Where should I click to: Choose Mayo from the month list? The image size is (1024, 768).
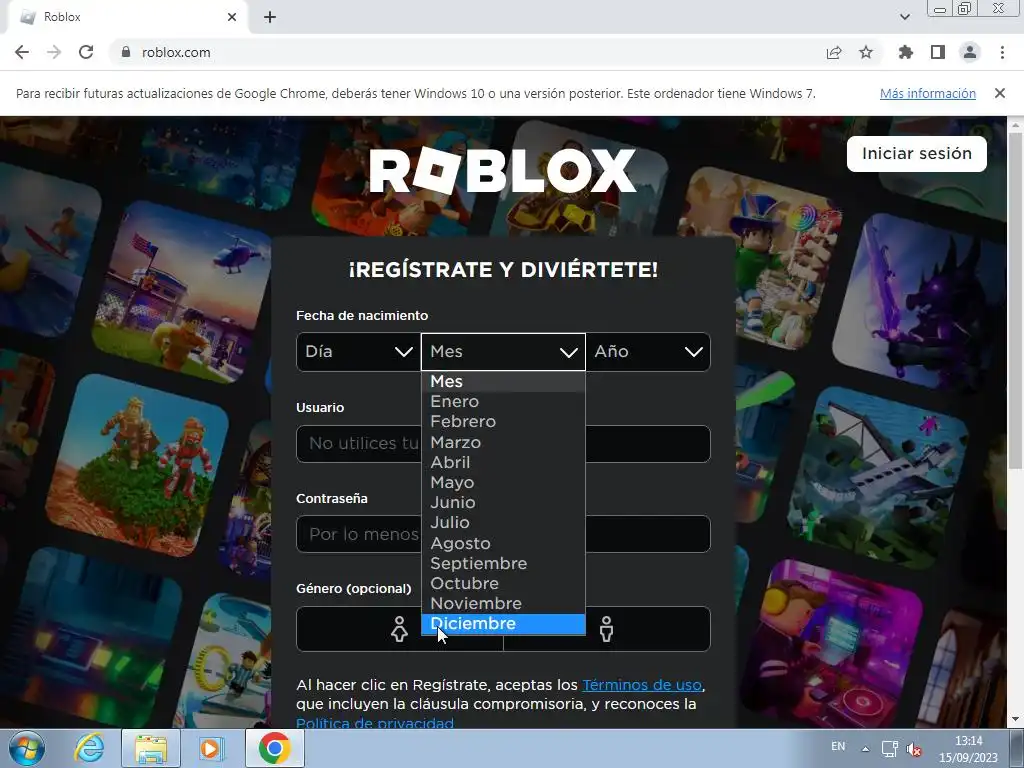504,483
